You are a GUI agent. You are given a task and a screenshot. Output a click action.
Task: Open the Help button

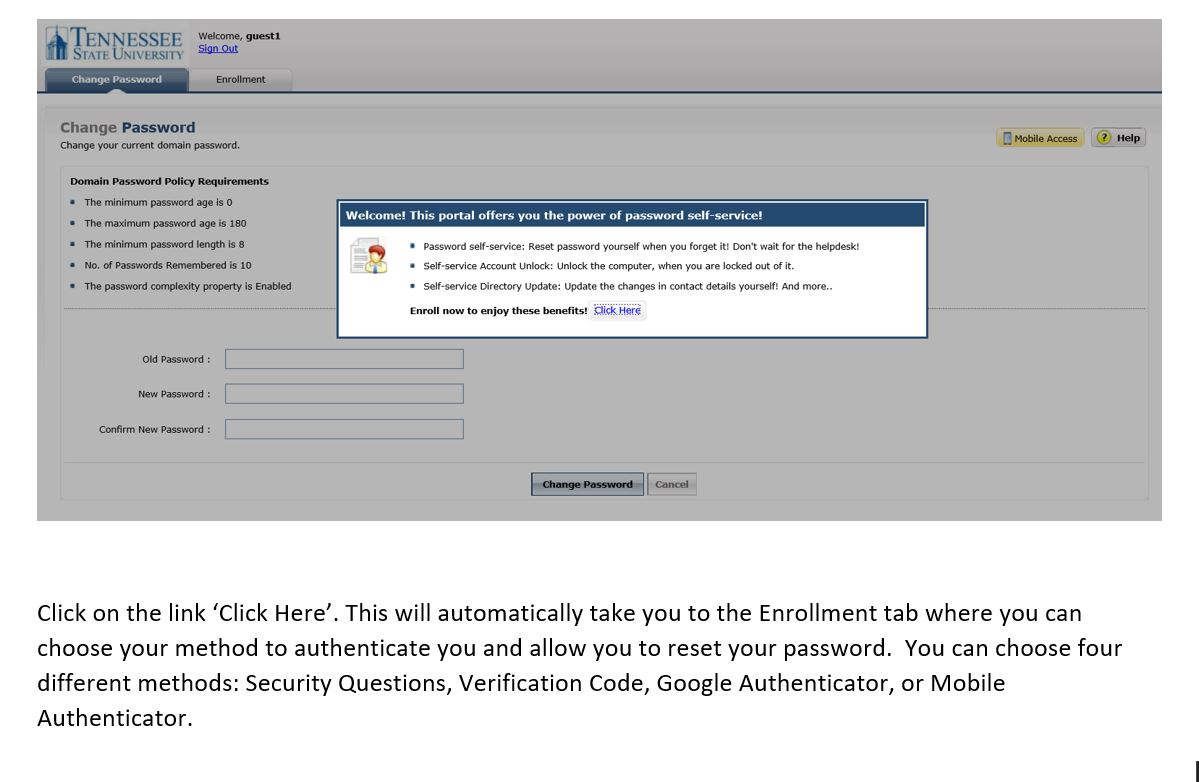(x=1119, y=138)
